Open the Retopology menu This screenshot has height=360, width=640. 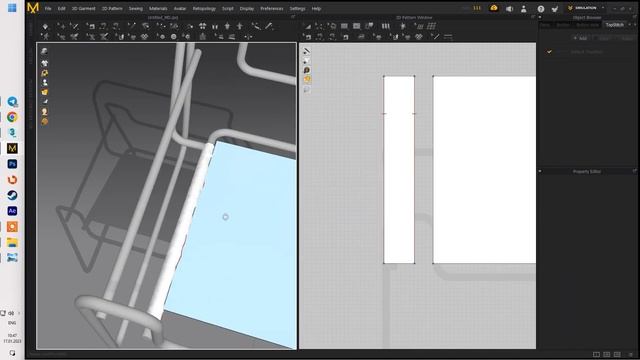click(204, 9)
